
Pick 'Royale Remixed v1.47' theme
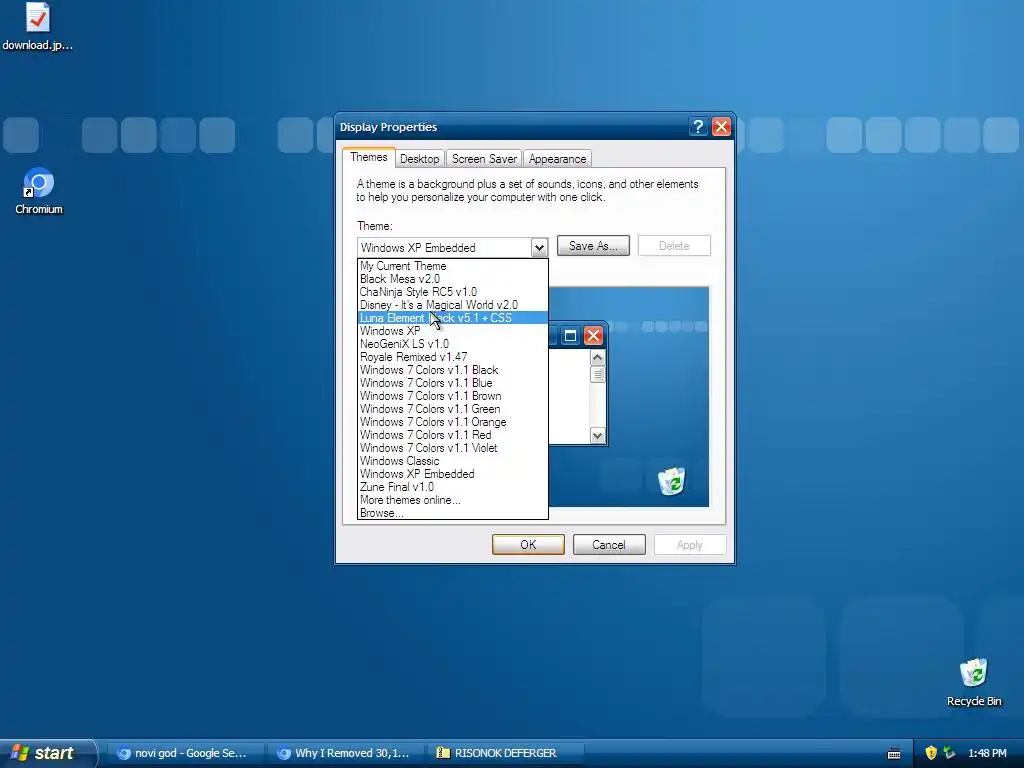pyautogui.click(x=453, y=357)
